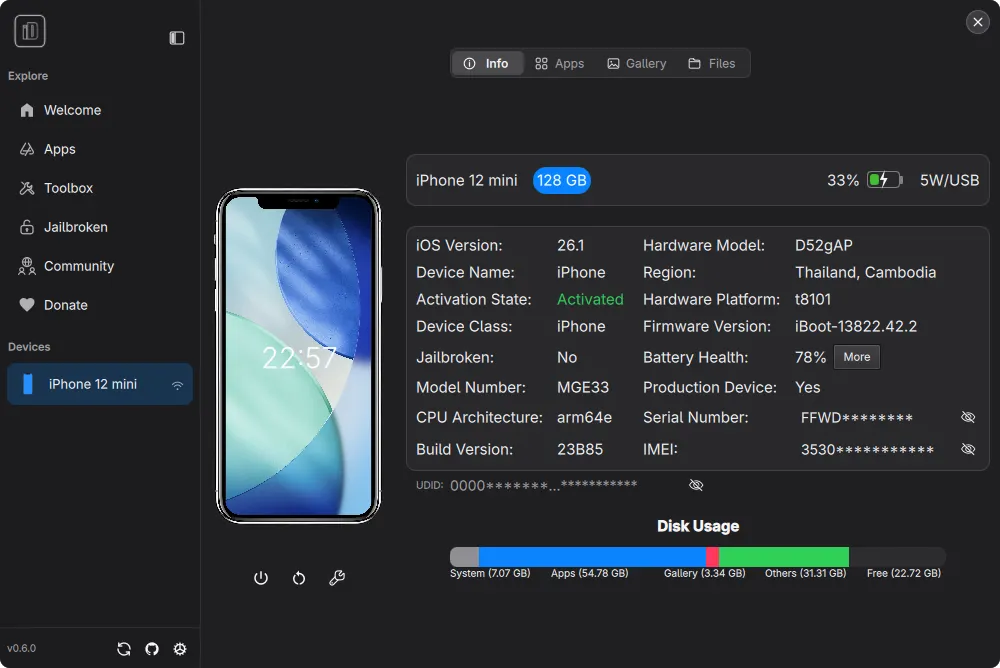The width and height of the screenshot is (1000, 668).
Task: Click the app logo icon
Action: 30,31
